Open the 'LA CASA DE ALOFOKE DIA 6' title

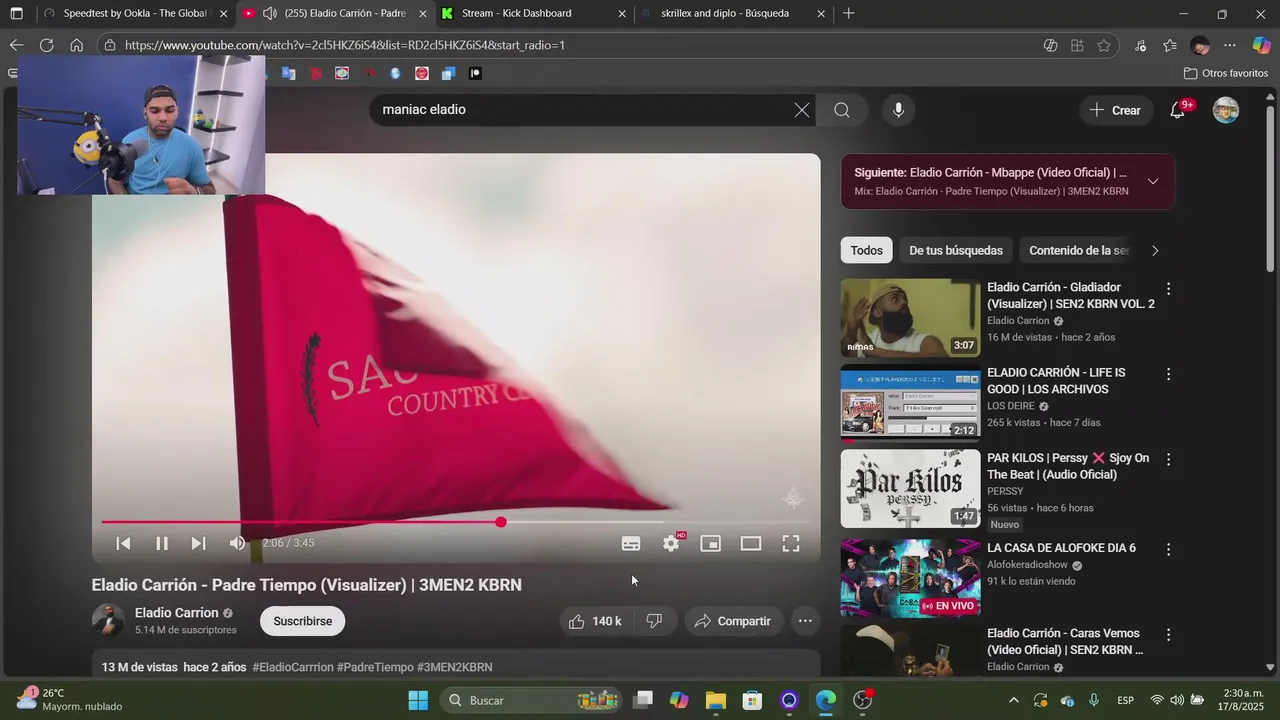(1061, 548)
